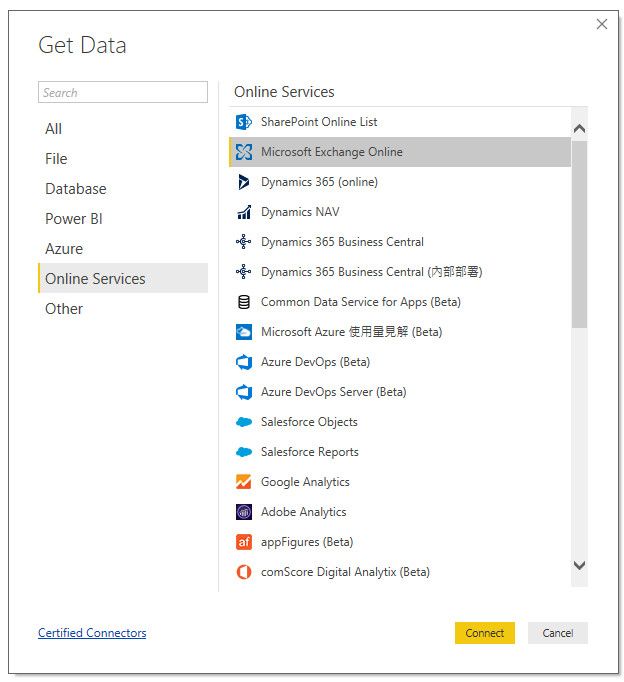This screenshot has height=682, width=624.
Task: Click the SharePoint Online List icon
Action: tap(243, 122)
